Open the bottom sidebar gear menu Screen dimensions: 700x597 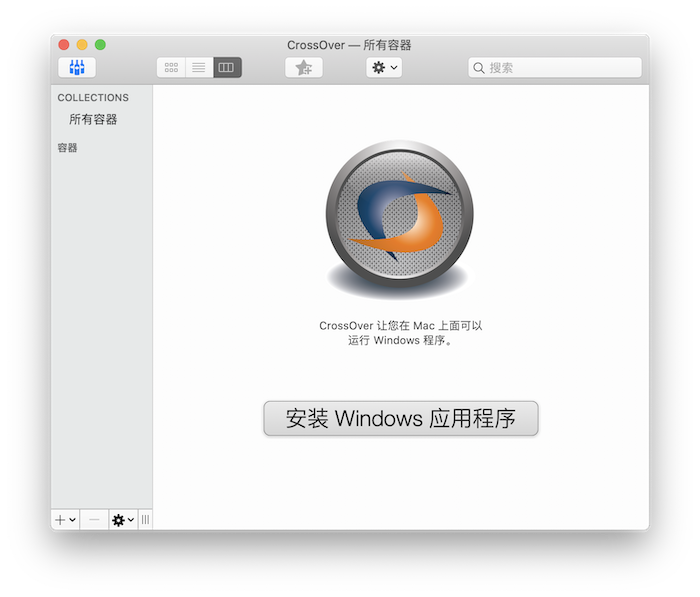123,520
